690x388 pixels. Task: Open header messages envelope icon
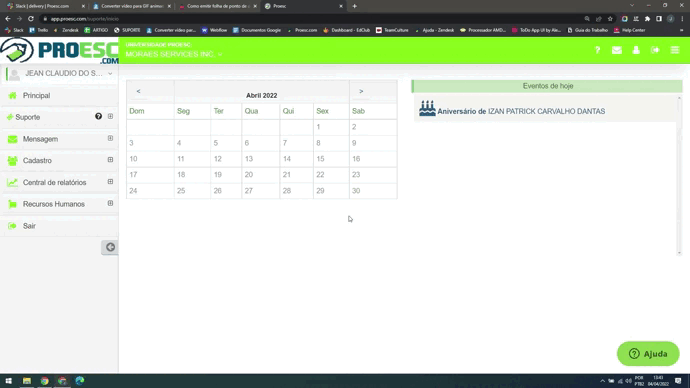[617, 50]
